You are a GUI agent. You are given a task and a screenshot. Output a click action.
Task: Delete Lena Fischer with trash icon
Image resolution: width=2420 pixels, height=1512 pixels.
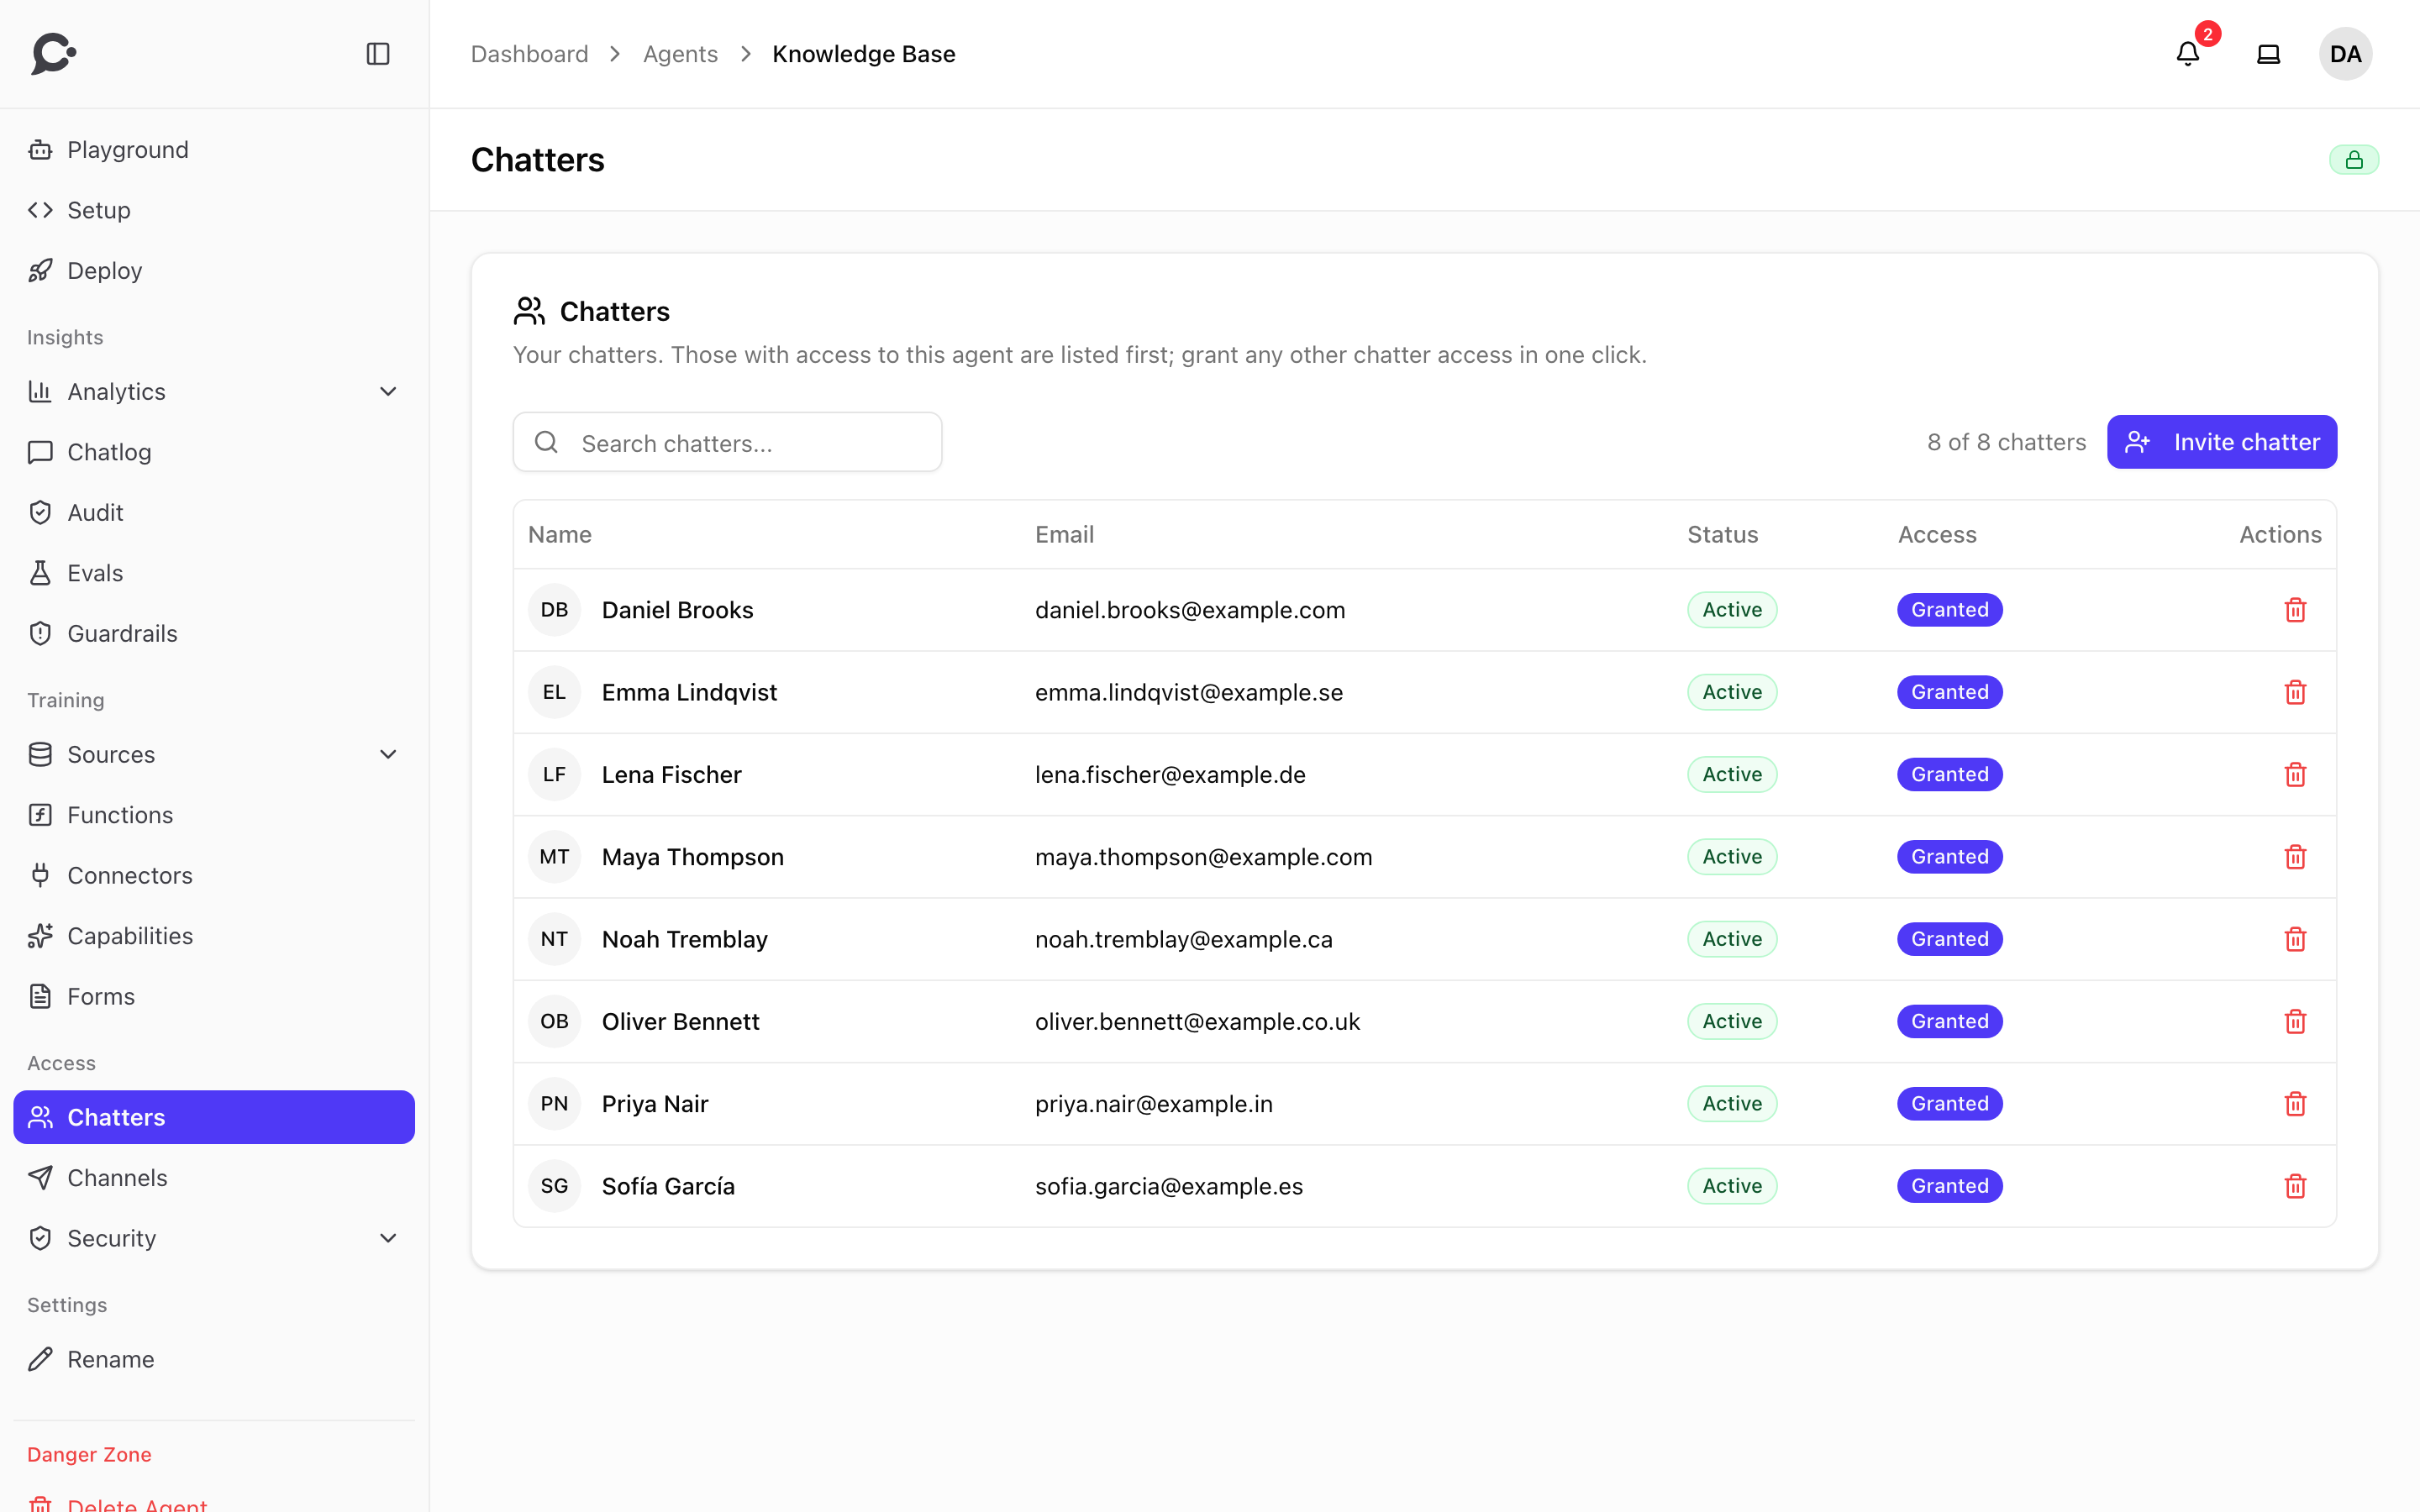pyautogui.click(x=2296, y=774)
